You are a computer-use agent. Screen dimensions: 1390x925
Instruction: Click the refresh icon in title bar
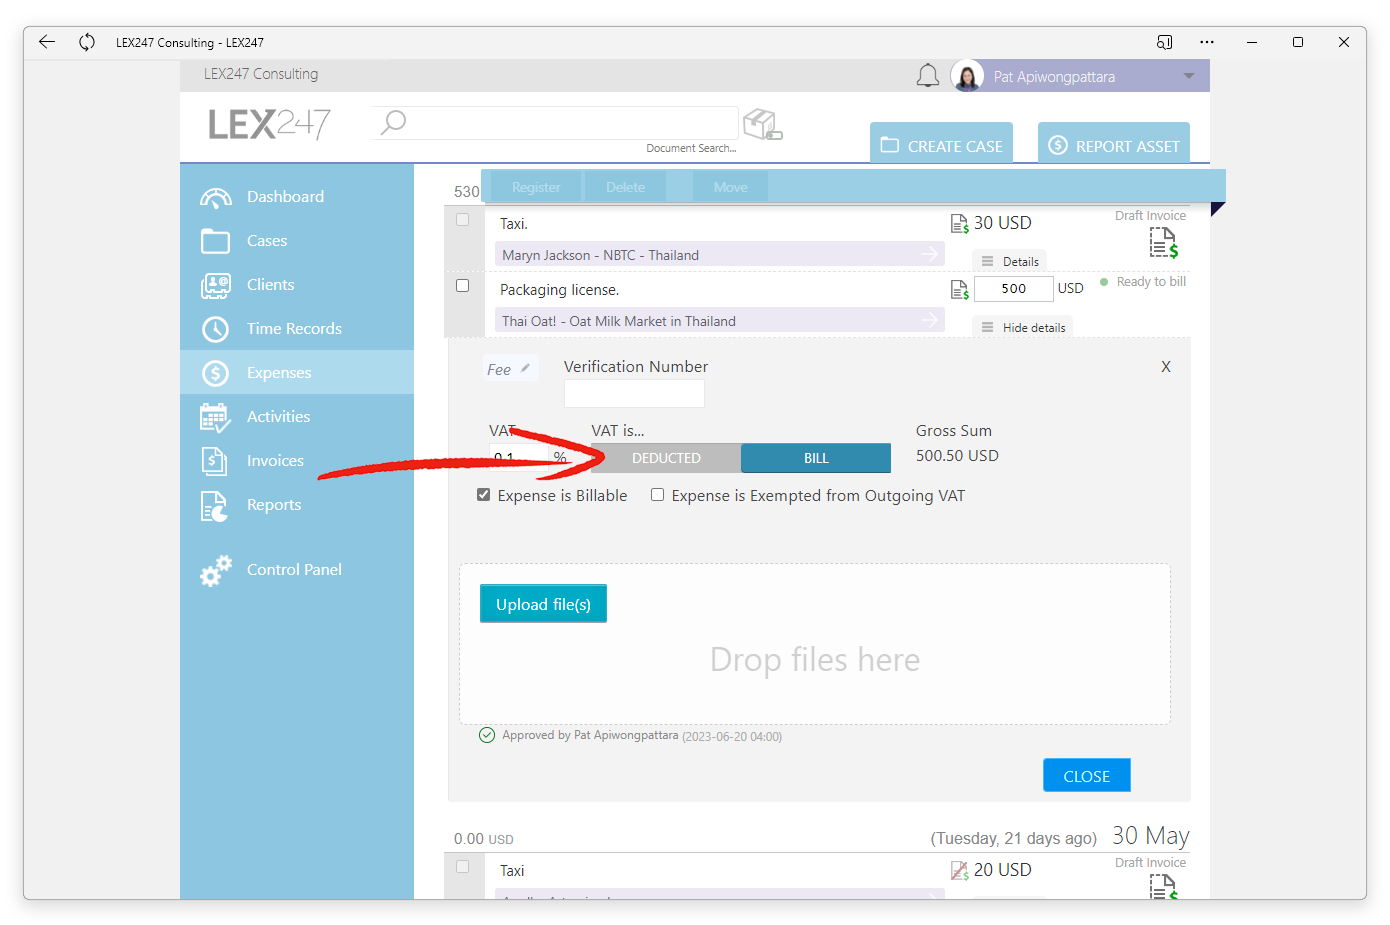pyautogui.click(x=87, y=42)
